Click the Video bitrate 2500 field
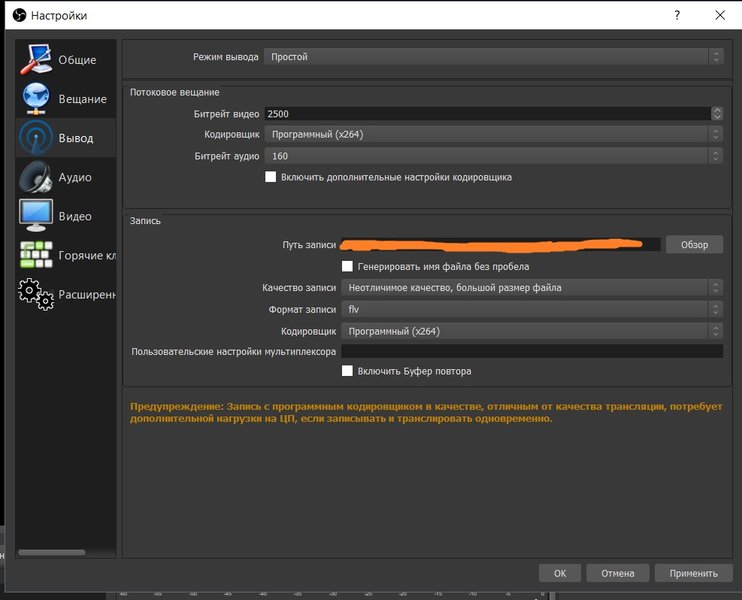 (x=487, y=114)
